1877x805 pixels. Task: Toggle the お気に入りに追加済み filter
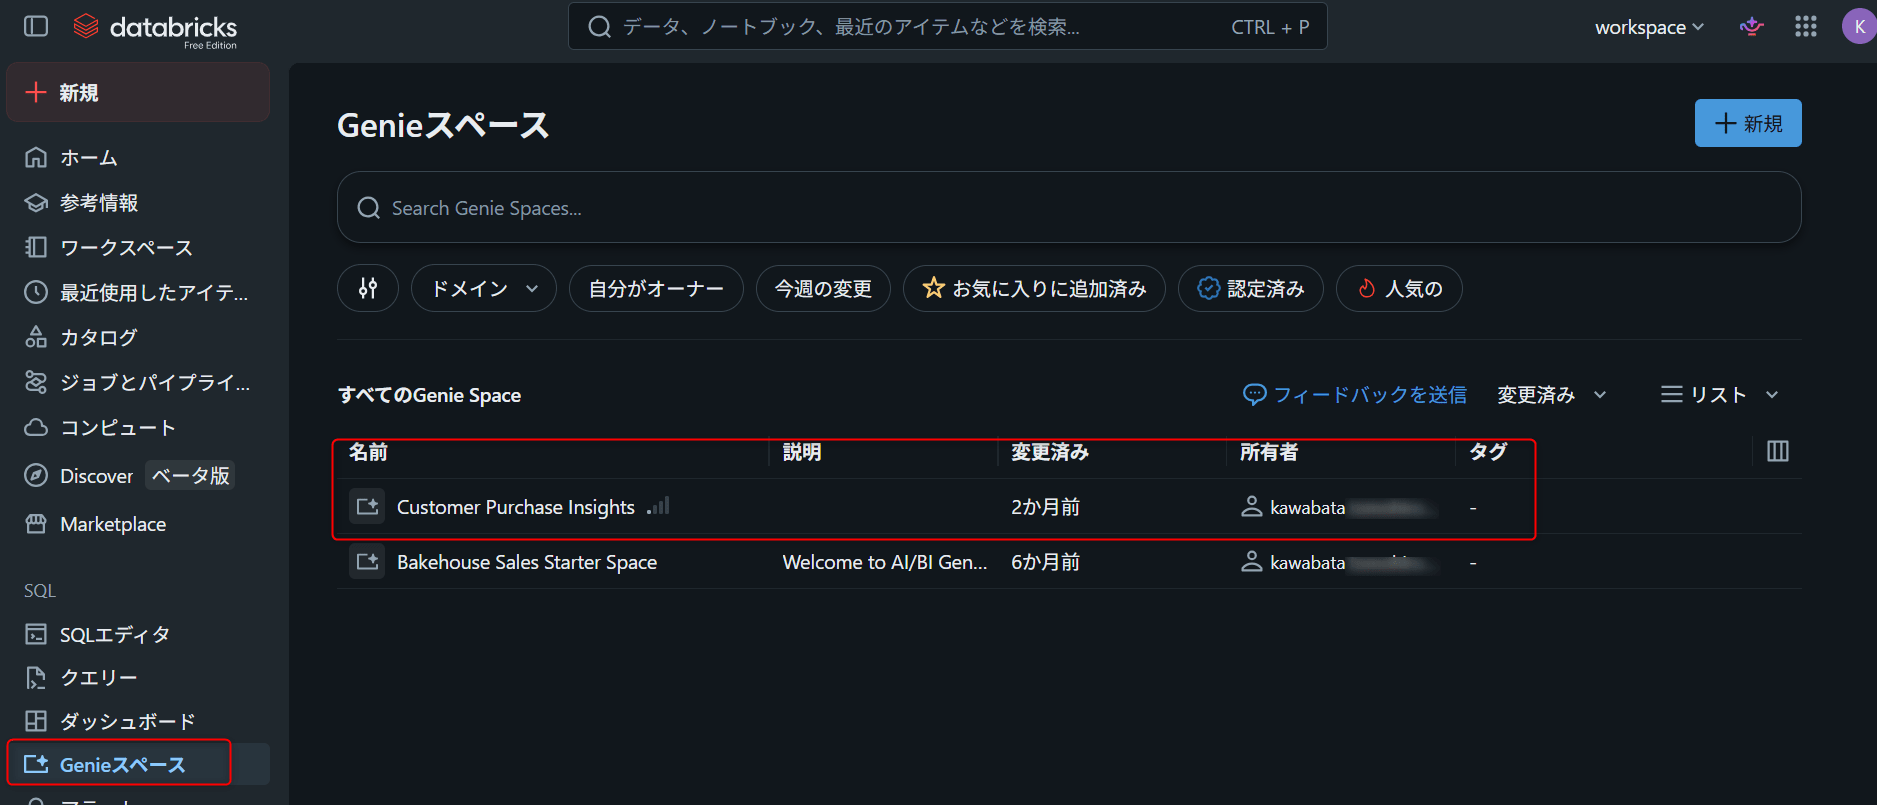coord(1034,288)
